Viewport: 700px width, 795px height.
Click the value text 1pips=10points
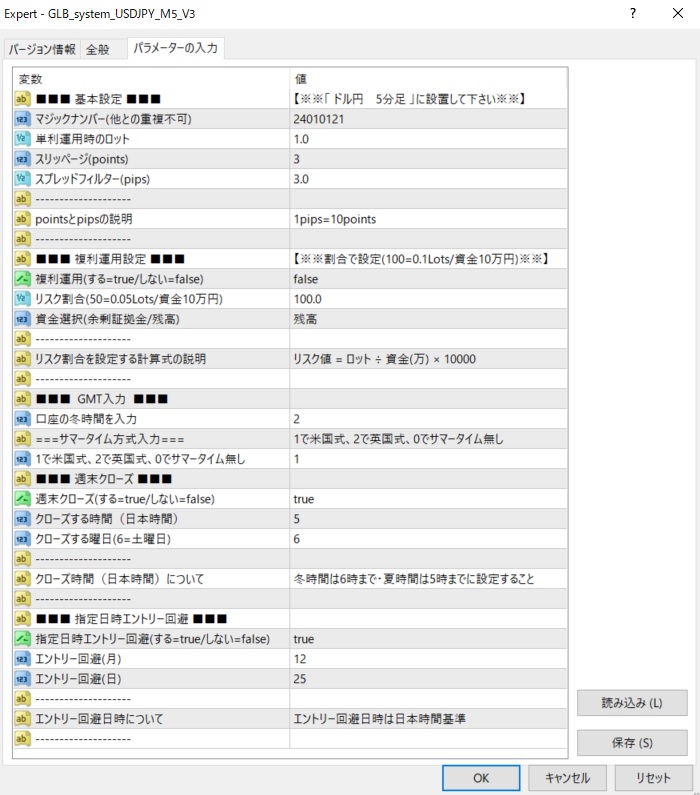pos(335,219)
